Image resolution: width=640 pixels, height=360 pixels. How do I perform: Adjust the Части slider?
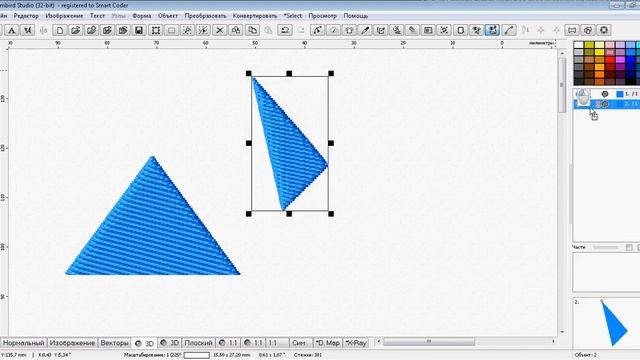pos(605,247)
